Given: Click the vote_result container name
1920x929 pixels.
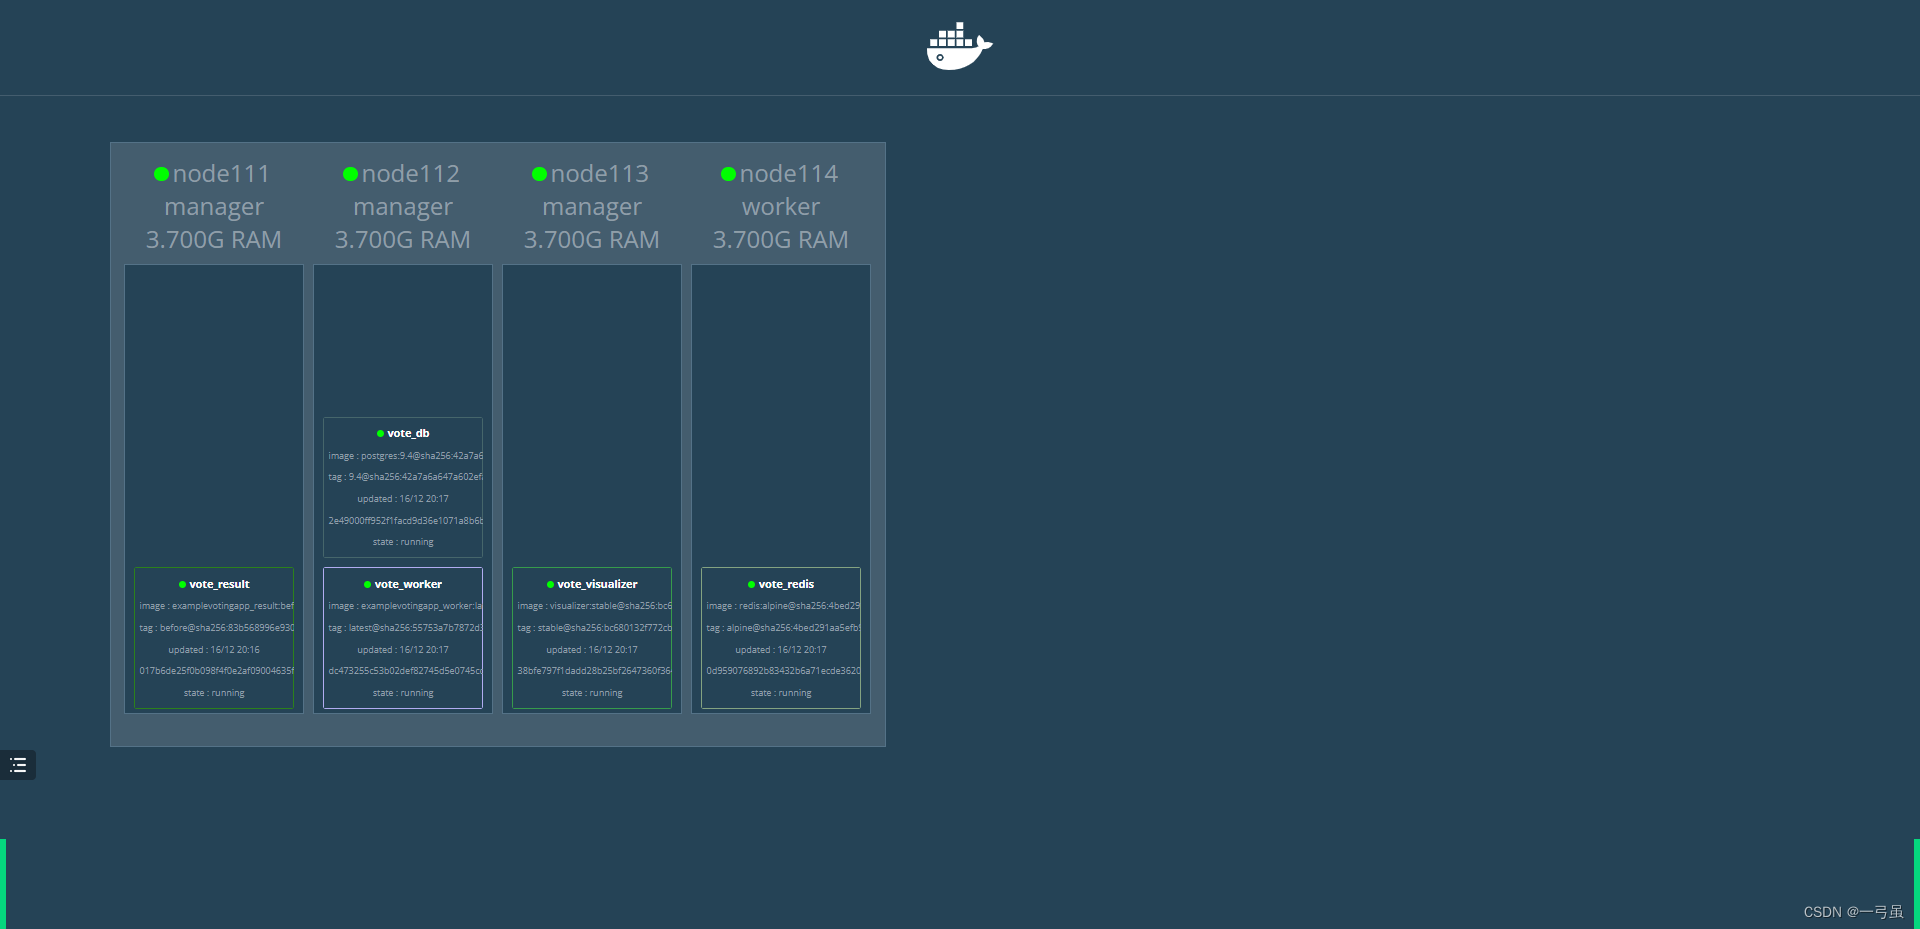Looking at the screenshot, I should (219, 584).
